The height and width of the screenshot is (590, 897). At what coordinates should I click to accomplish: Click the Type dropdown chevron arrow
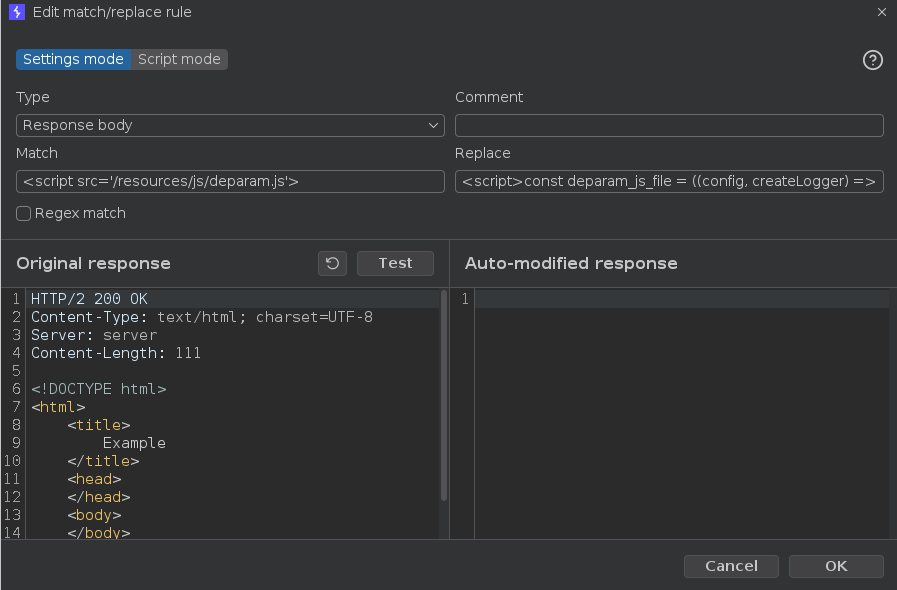click(x=433, y=125)
